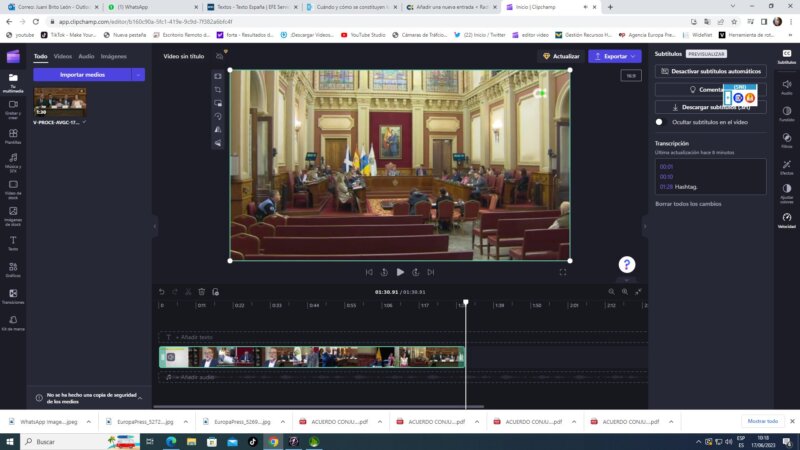Image resolution: width=800 pixels, height=450 pixels.
Task: Collapse the timeline with the chevron under help
Action: pyautogui.click(x=627, y=280)
